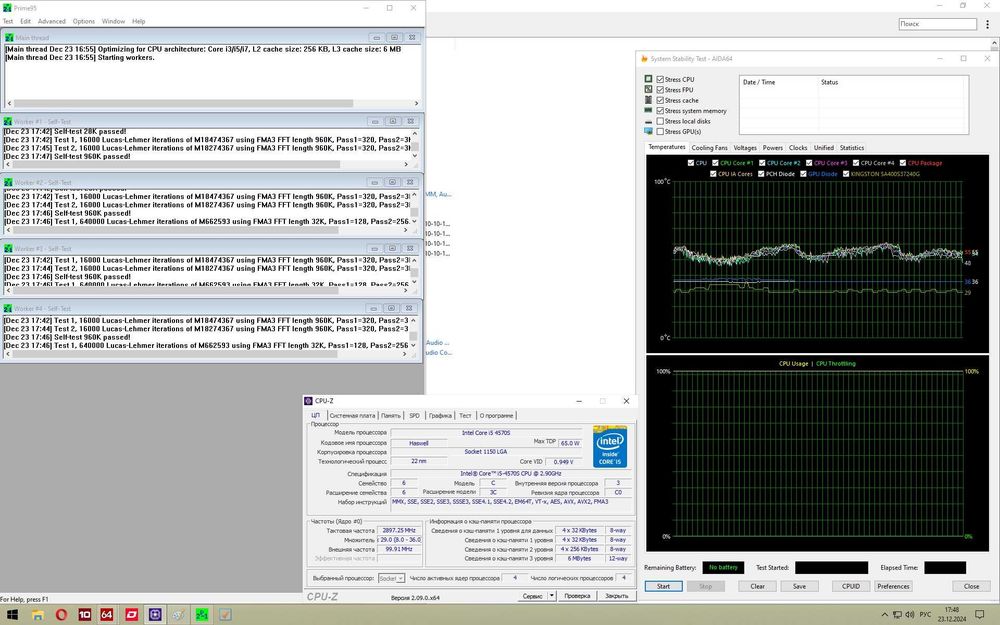Open the Память tab in CPU-Z
Viewport: 1000px width, 625px height.
coord(390,415)
